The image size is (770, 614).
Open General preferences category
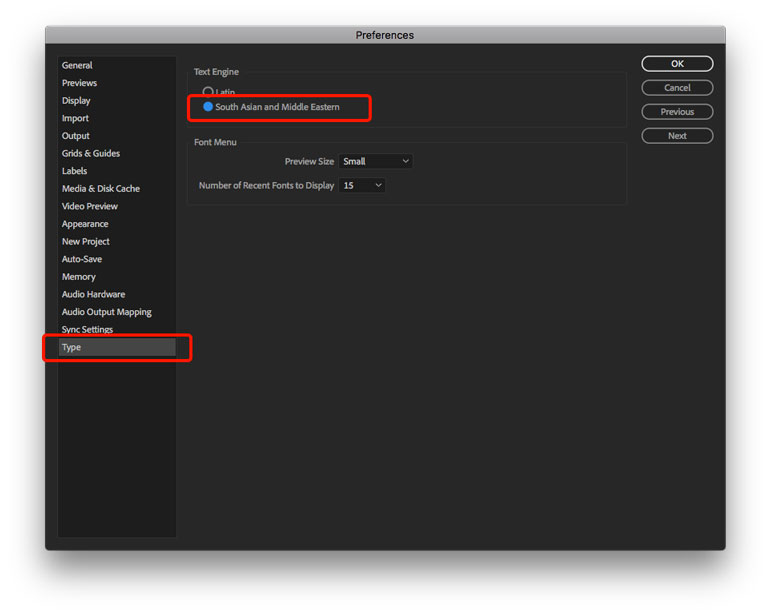pyautogui.click(x=77, y=66)
